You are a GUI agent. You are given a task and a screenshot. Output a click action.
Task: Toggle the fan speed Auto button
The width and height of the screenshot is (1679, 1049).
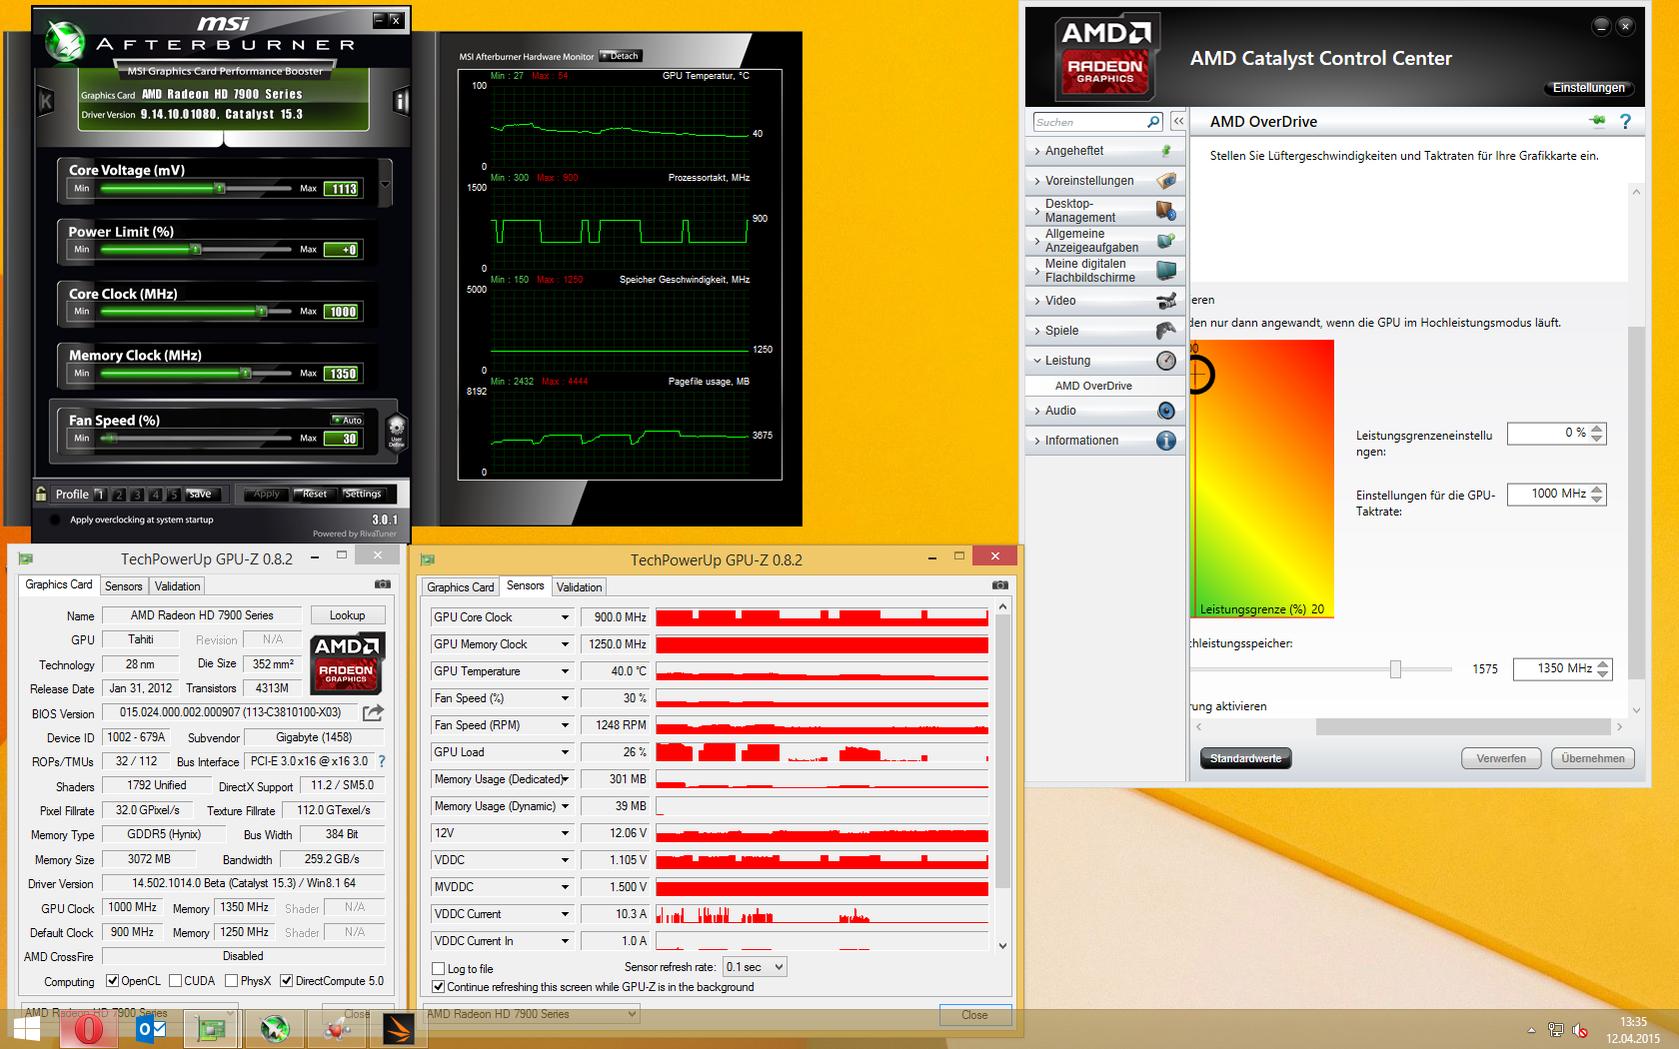pyautogui.click(x=347, y=420)
